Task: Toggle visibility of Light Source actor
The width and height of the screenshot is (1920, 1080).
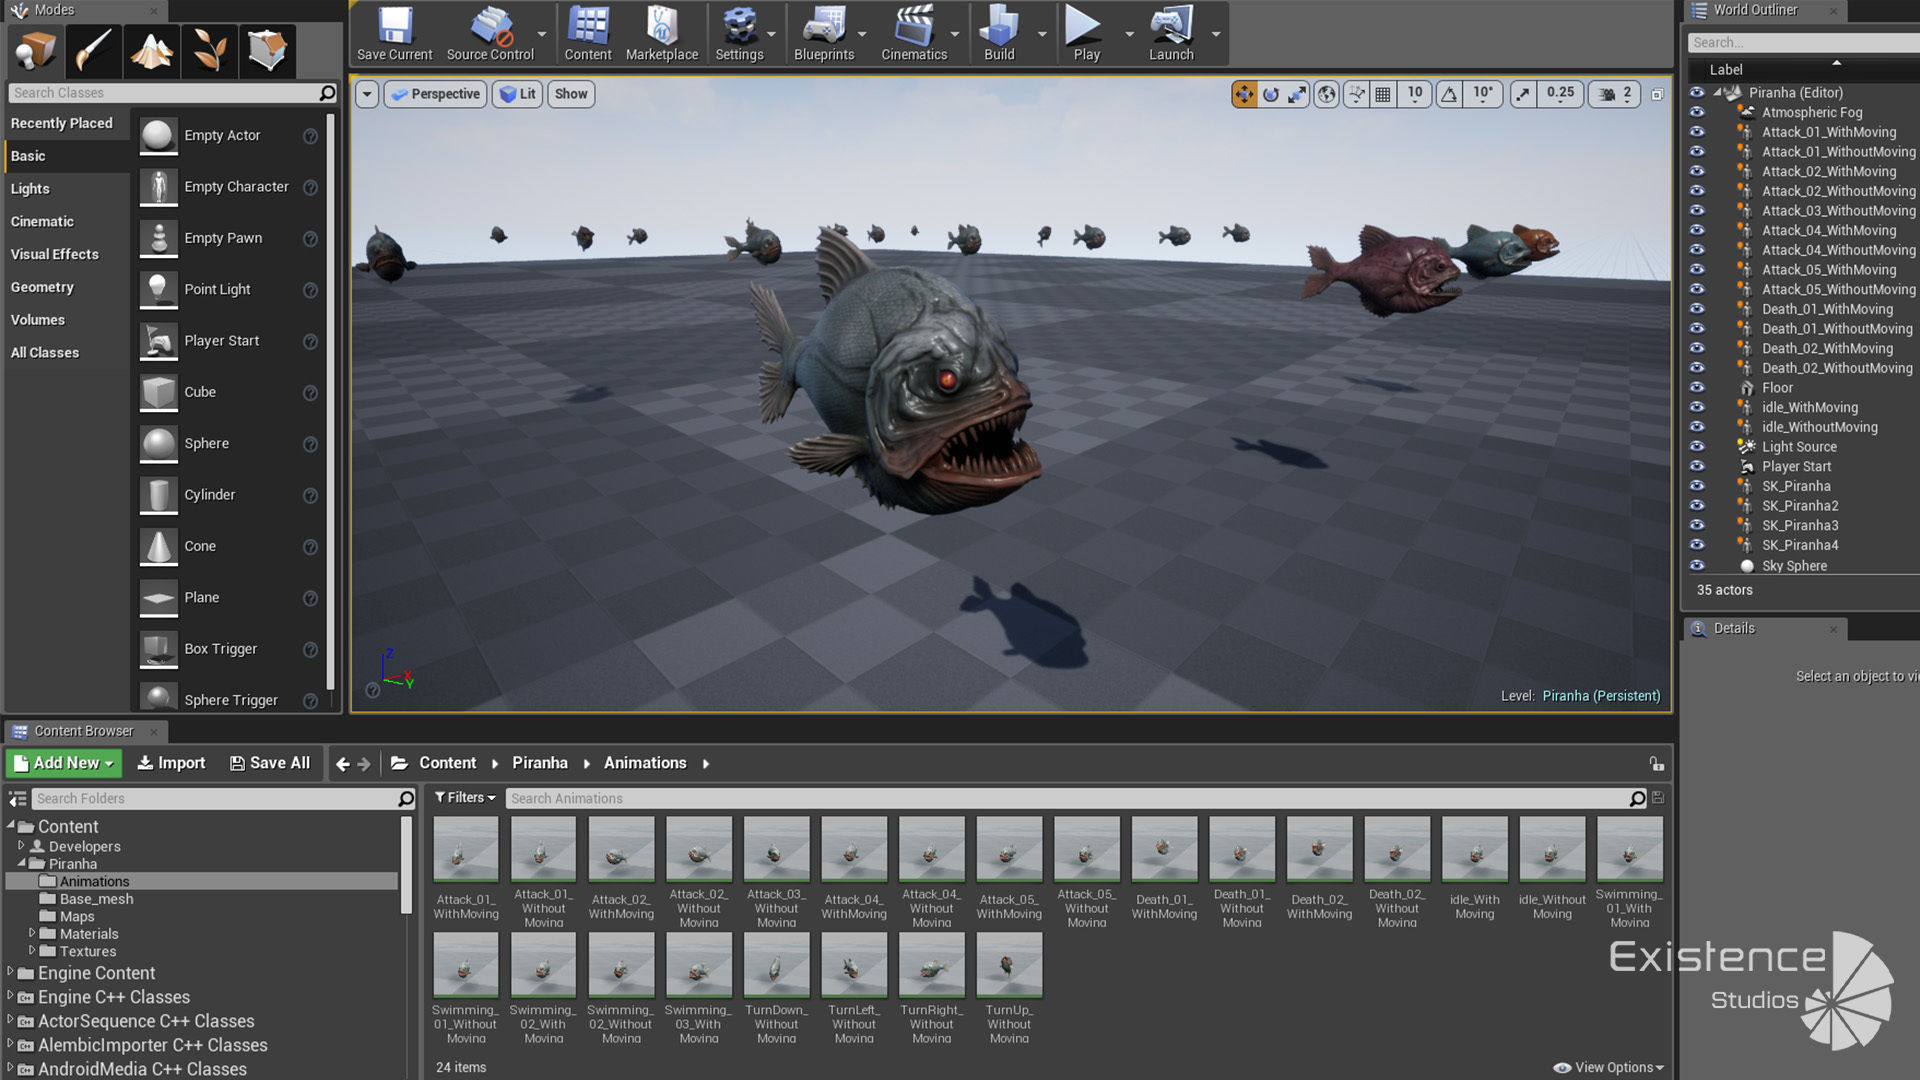Action: pyautogui.click(x=1697, y=447)
